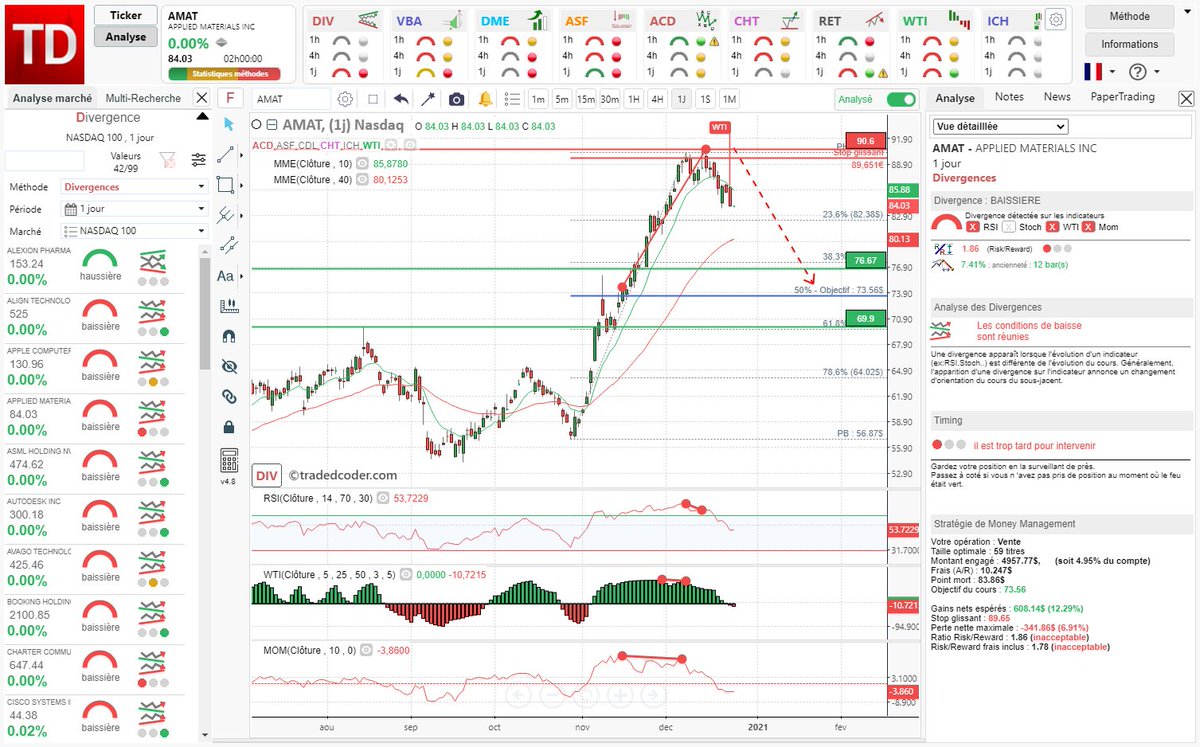Click the green 76.67 price level marker

[866, 260]
